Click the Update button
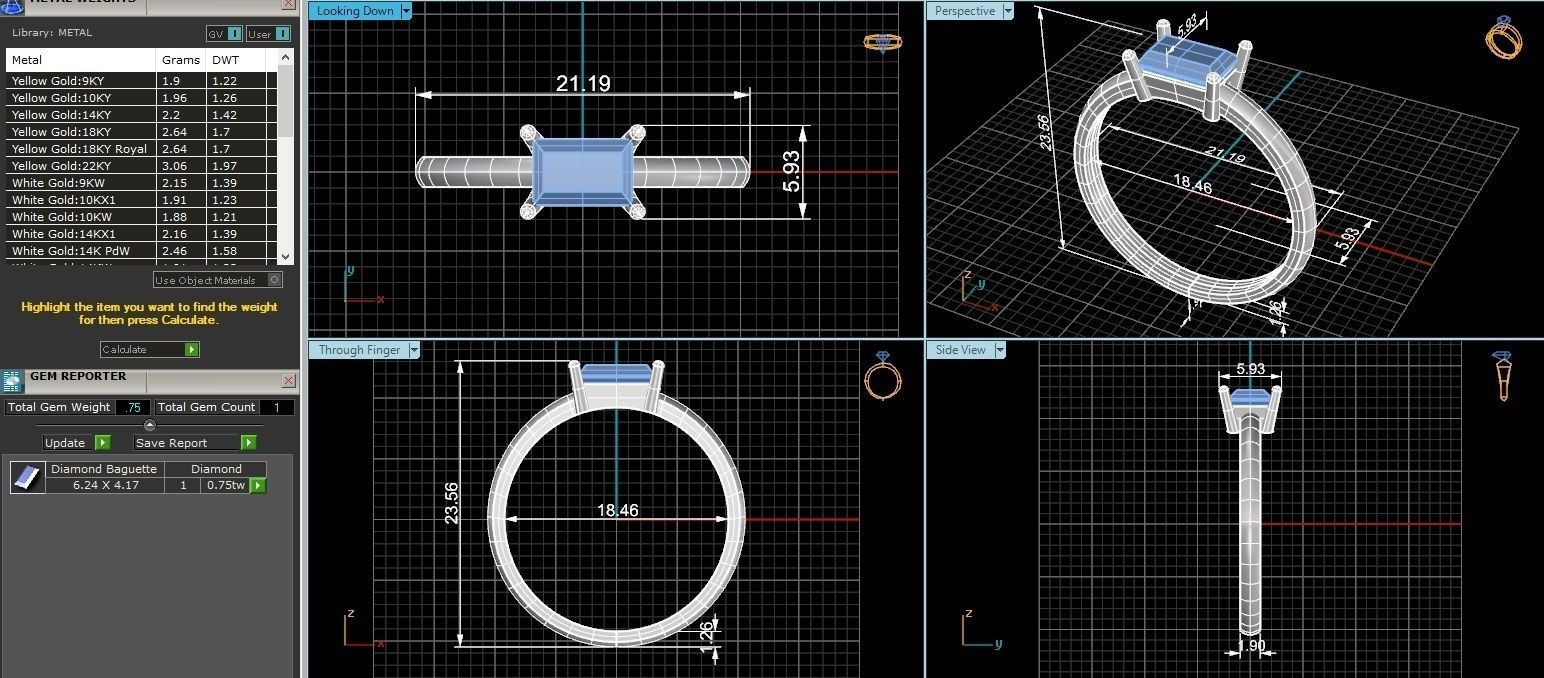 pyautogui.click(x=77, y=442)
